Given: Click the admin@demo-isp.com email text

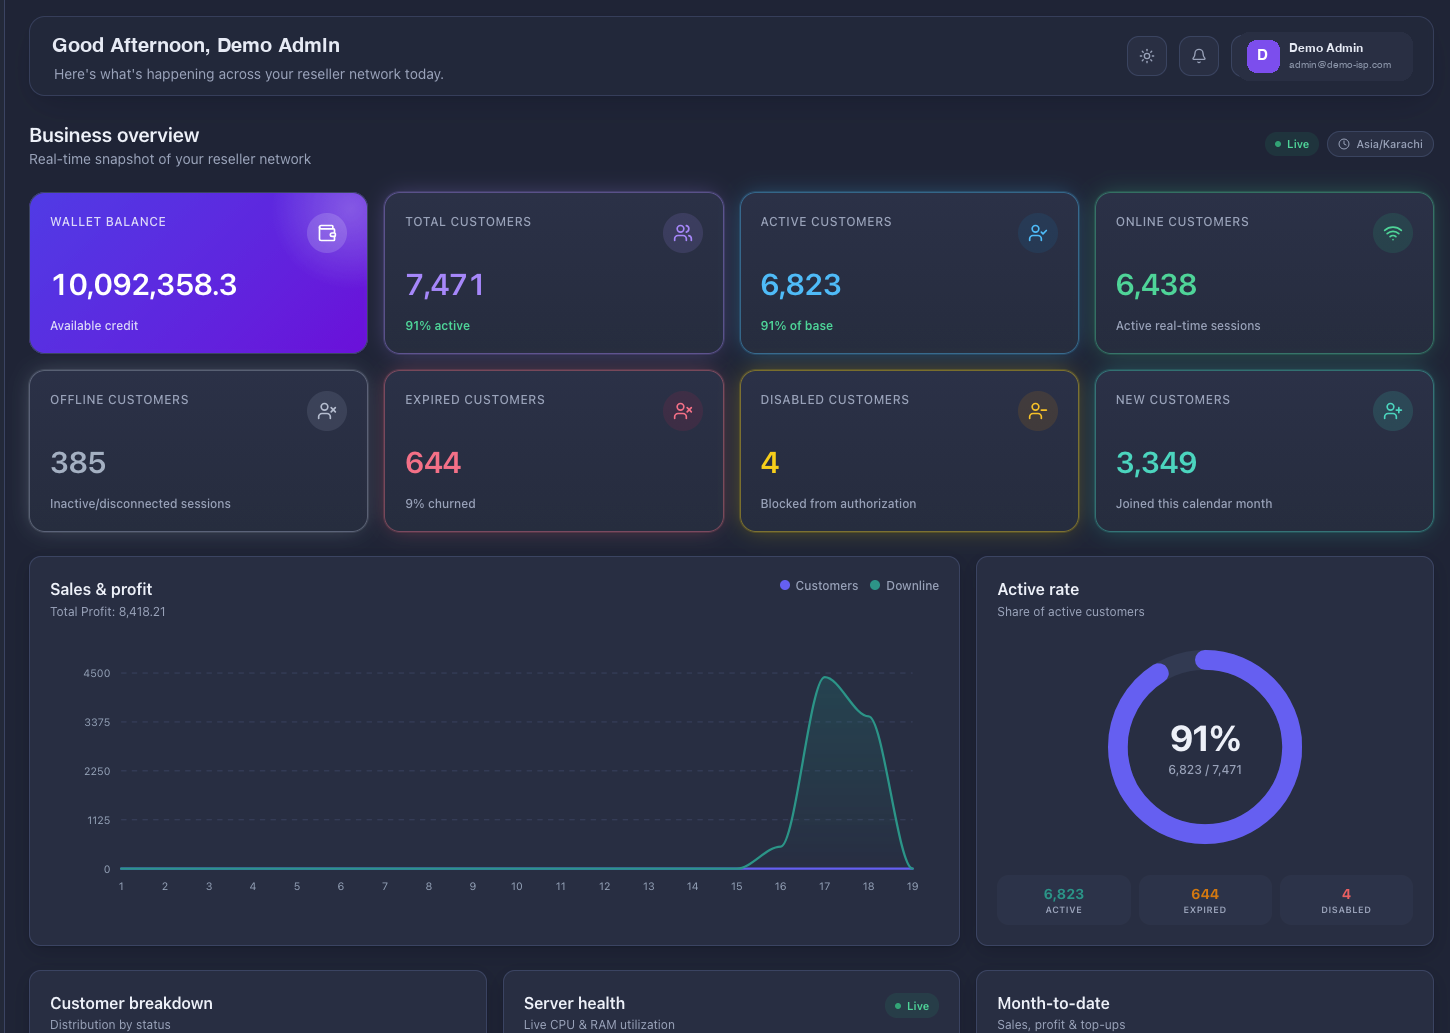Looking at the screenshot, I should click(1340, 65).
